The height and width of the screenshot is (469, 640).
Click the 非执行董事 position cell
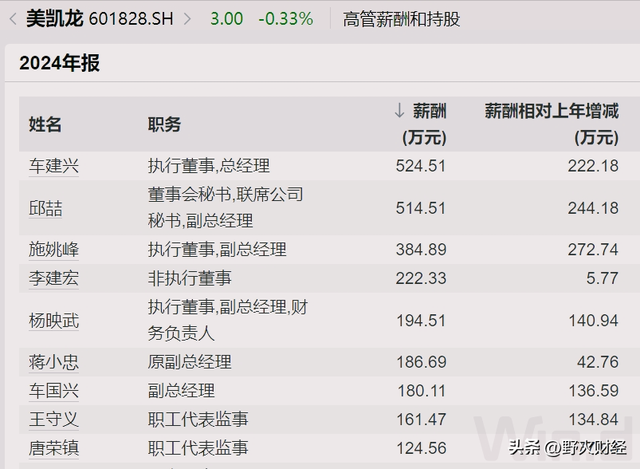click(x=189, y=278)
